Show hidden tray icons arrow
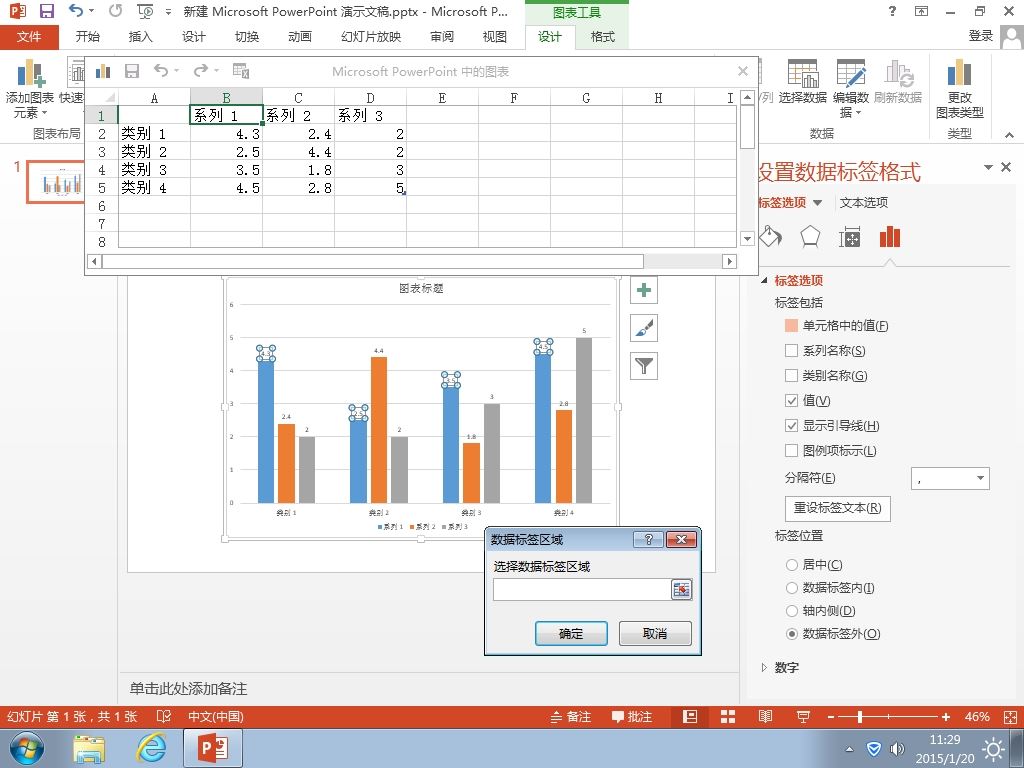The width and height of the screenshot is (1024, 768). click(x=849, y=749)
